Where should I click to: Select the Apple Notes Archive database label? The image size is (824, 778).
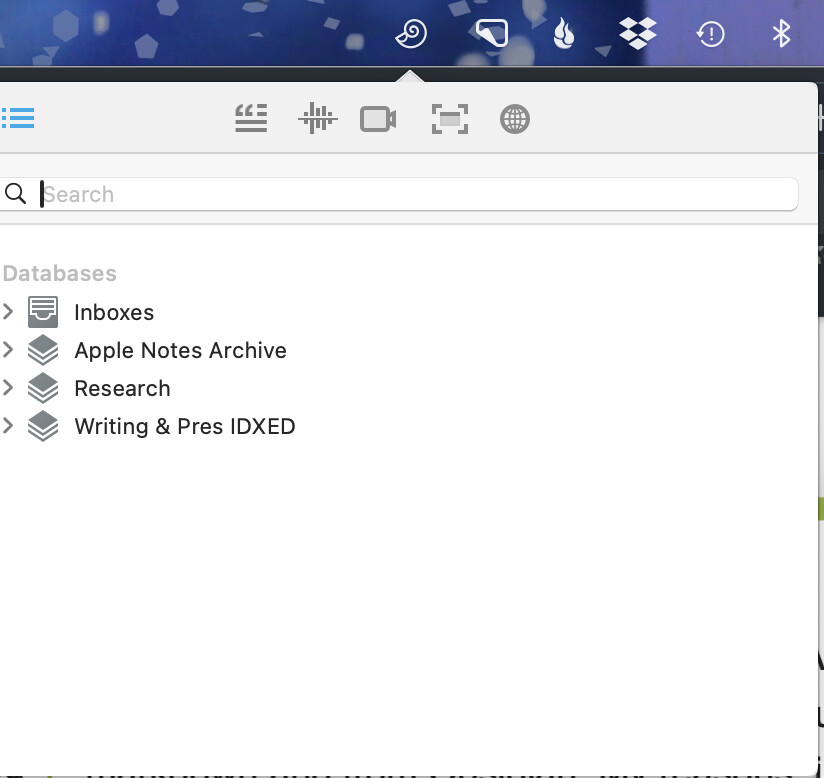coord(180,350)
